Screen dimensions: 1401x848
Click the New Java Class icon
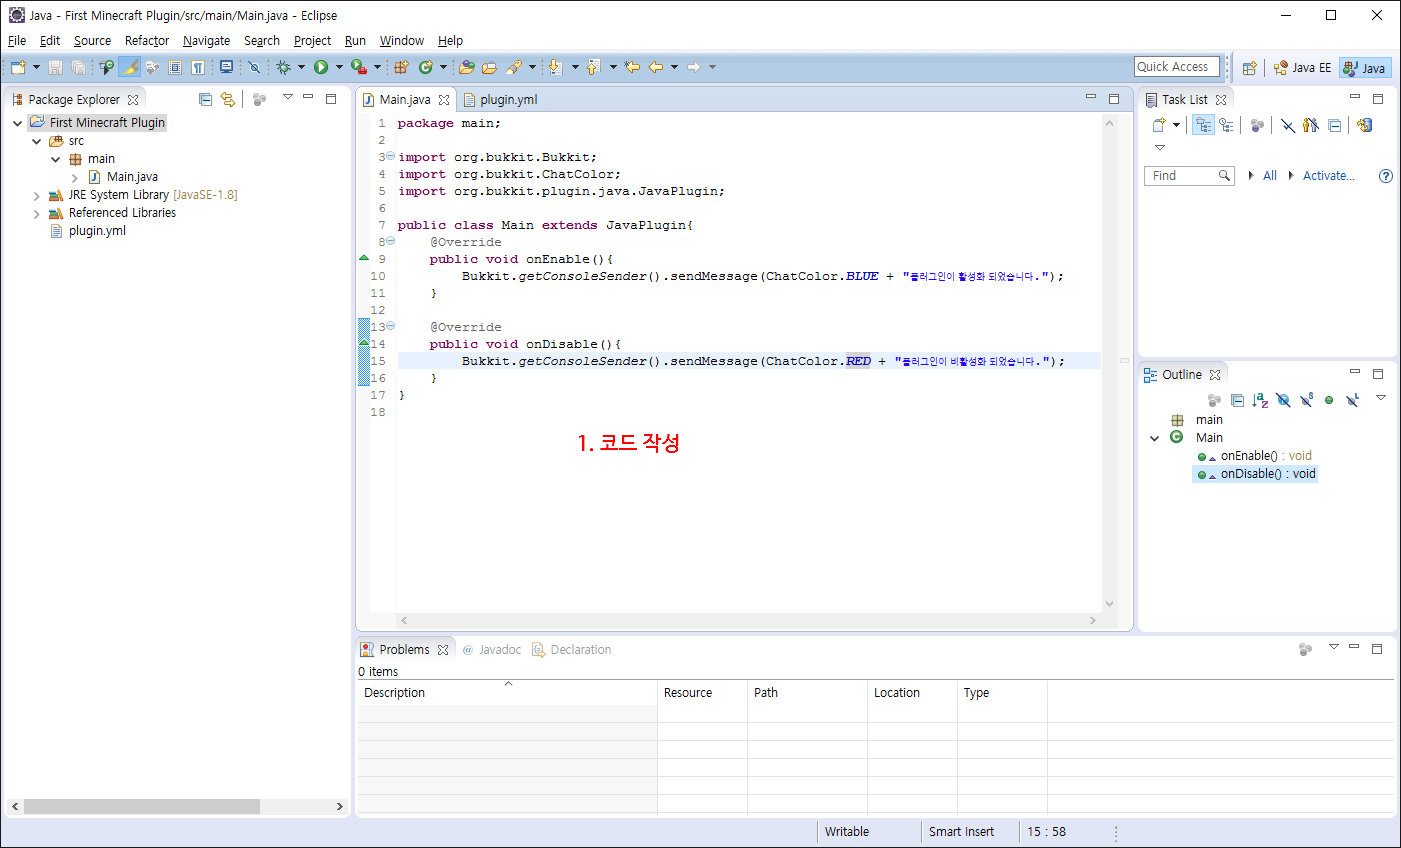[426, 67]
